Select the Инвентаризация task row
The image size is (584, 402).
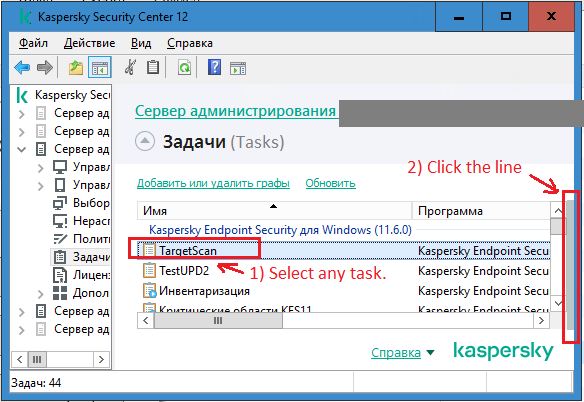[343, 291]
